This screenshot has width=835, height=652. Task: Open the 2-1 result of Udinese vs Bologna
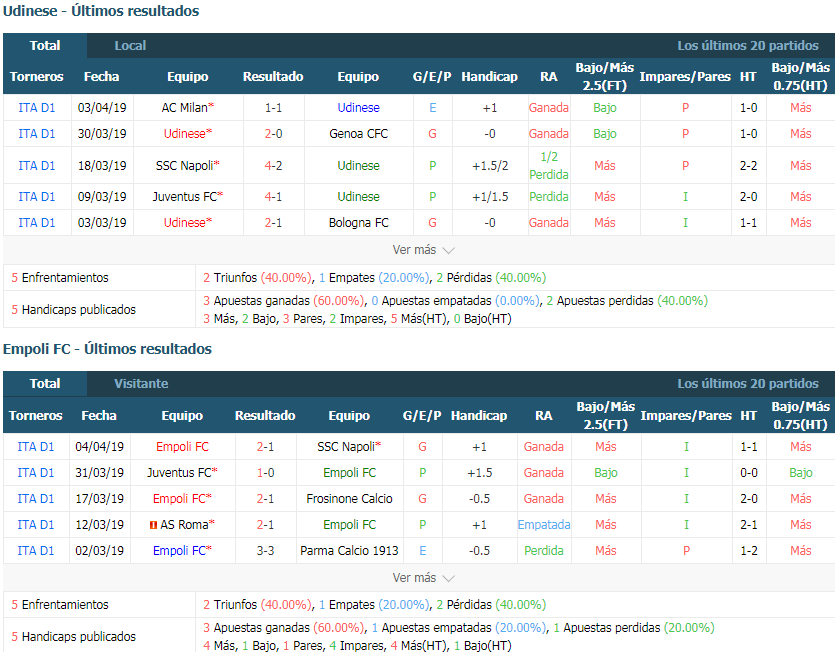click(x=273, y=223)
